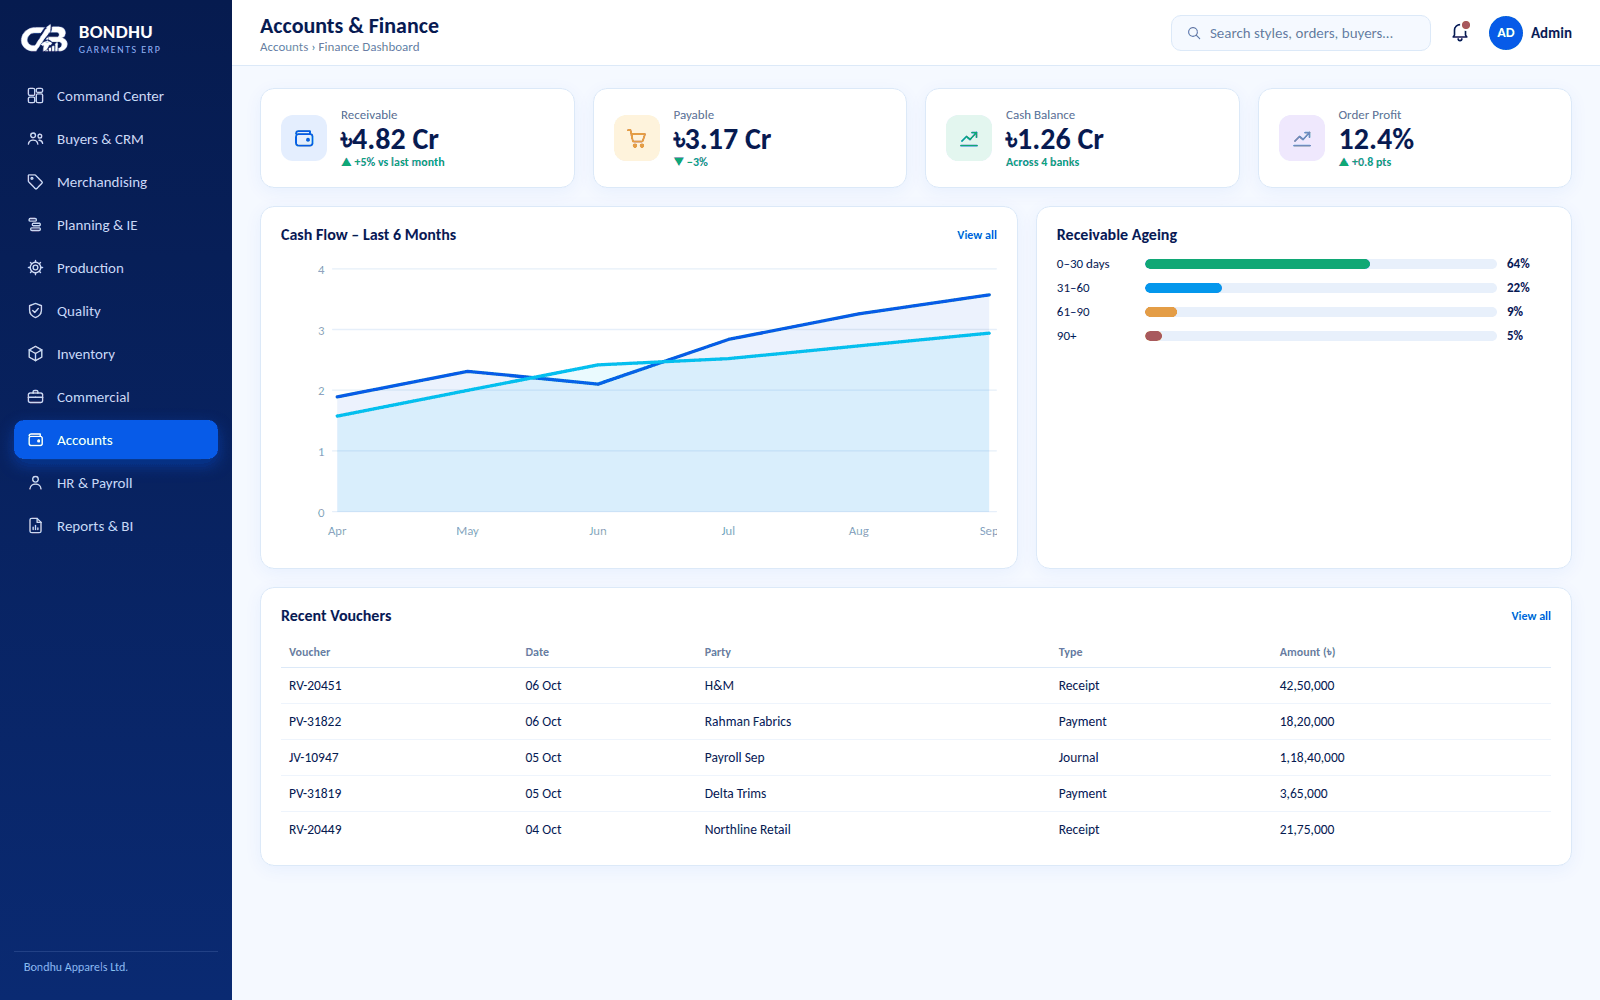The image size is (1600, 1000).
Task: Click the Planning & IE icon
Action: click(36, 225)
